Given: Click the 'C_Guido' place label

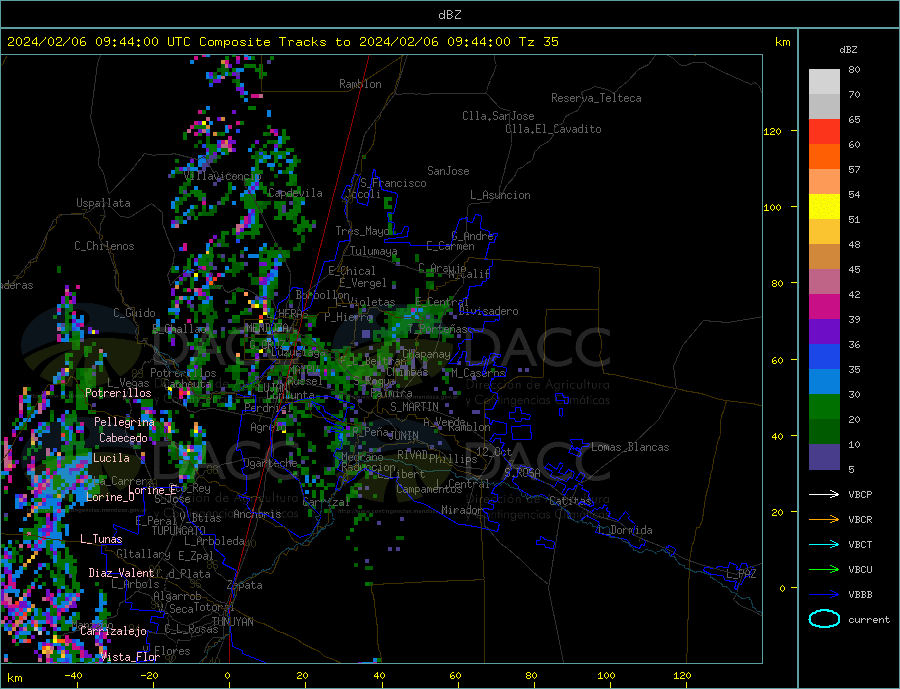Looking at the screenshot, I should click(x=134, y=313).
